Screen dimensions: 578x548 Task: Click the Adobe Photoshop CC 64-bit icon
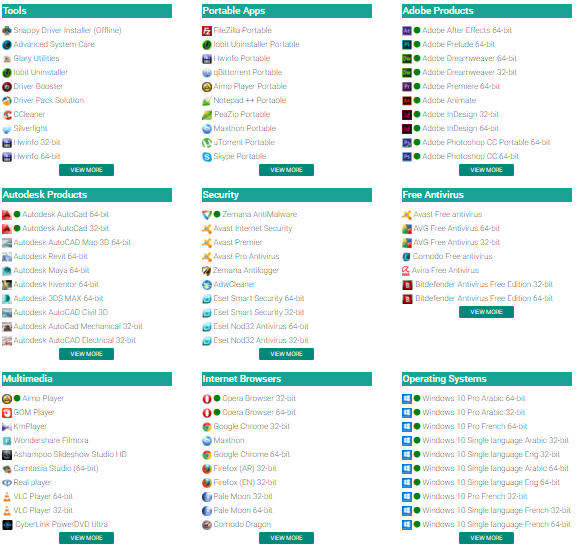point(407,157)
